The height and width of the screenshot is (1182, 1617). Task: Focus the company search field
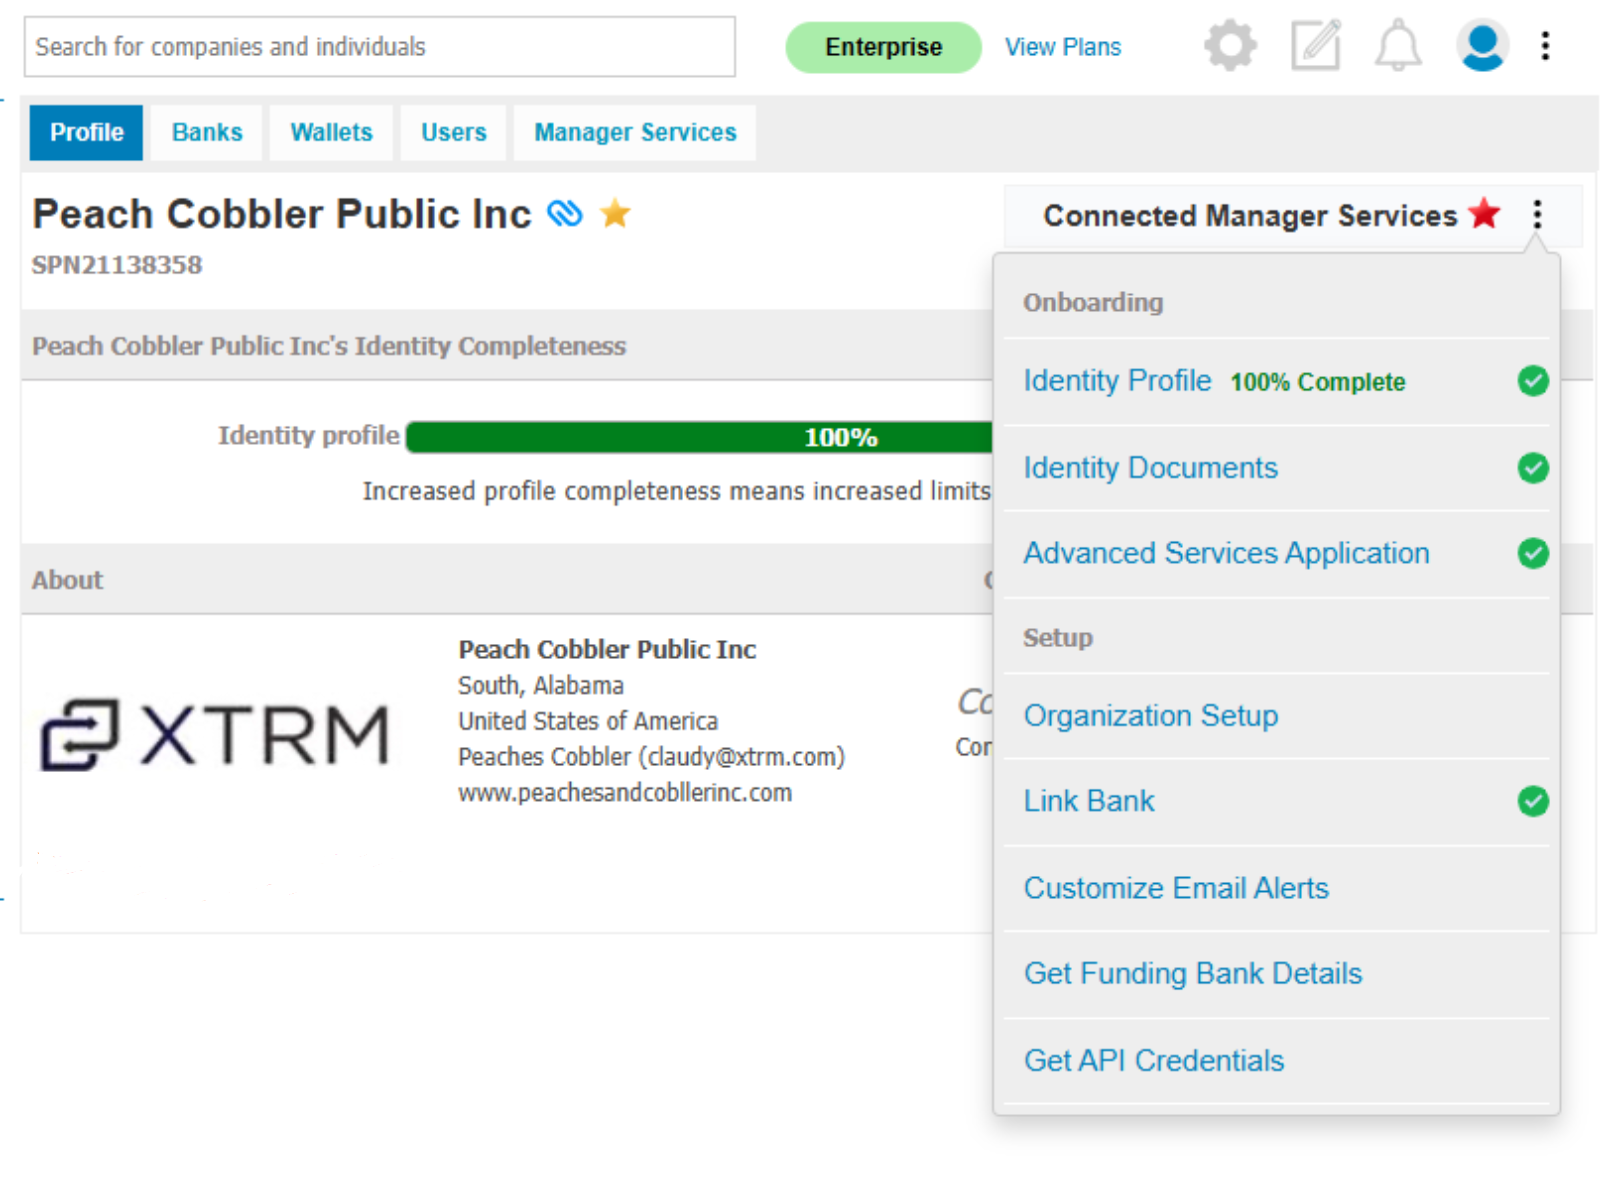coord(380,47)
